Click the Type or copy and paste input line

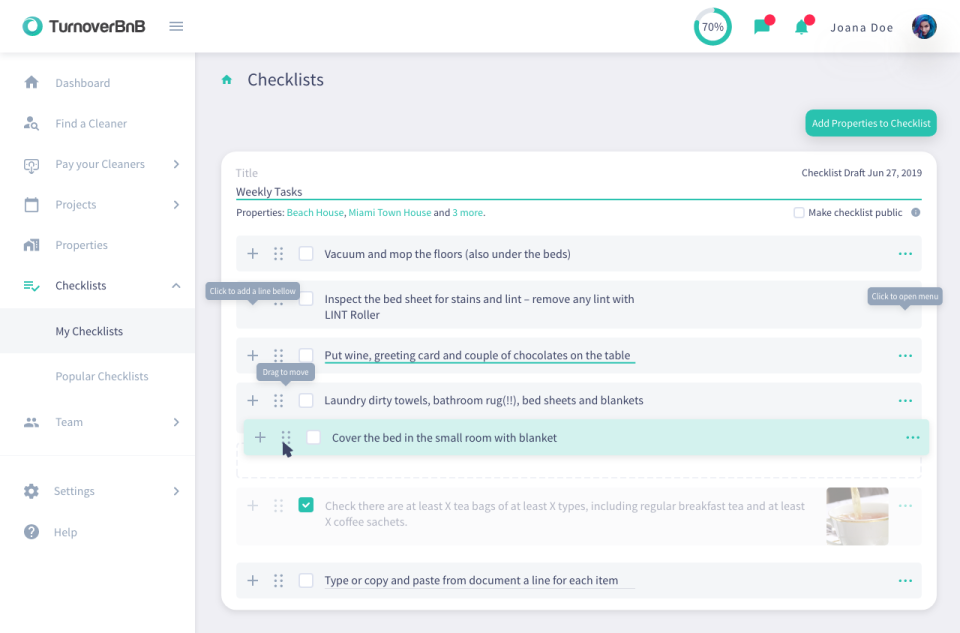pyautogui.click(x=479, y=580)
